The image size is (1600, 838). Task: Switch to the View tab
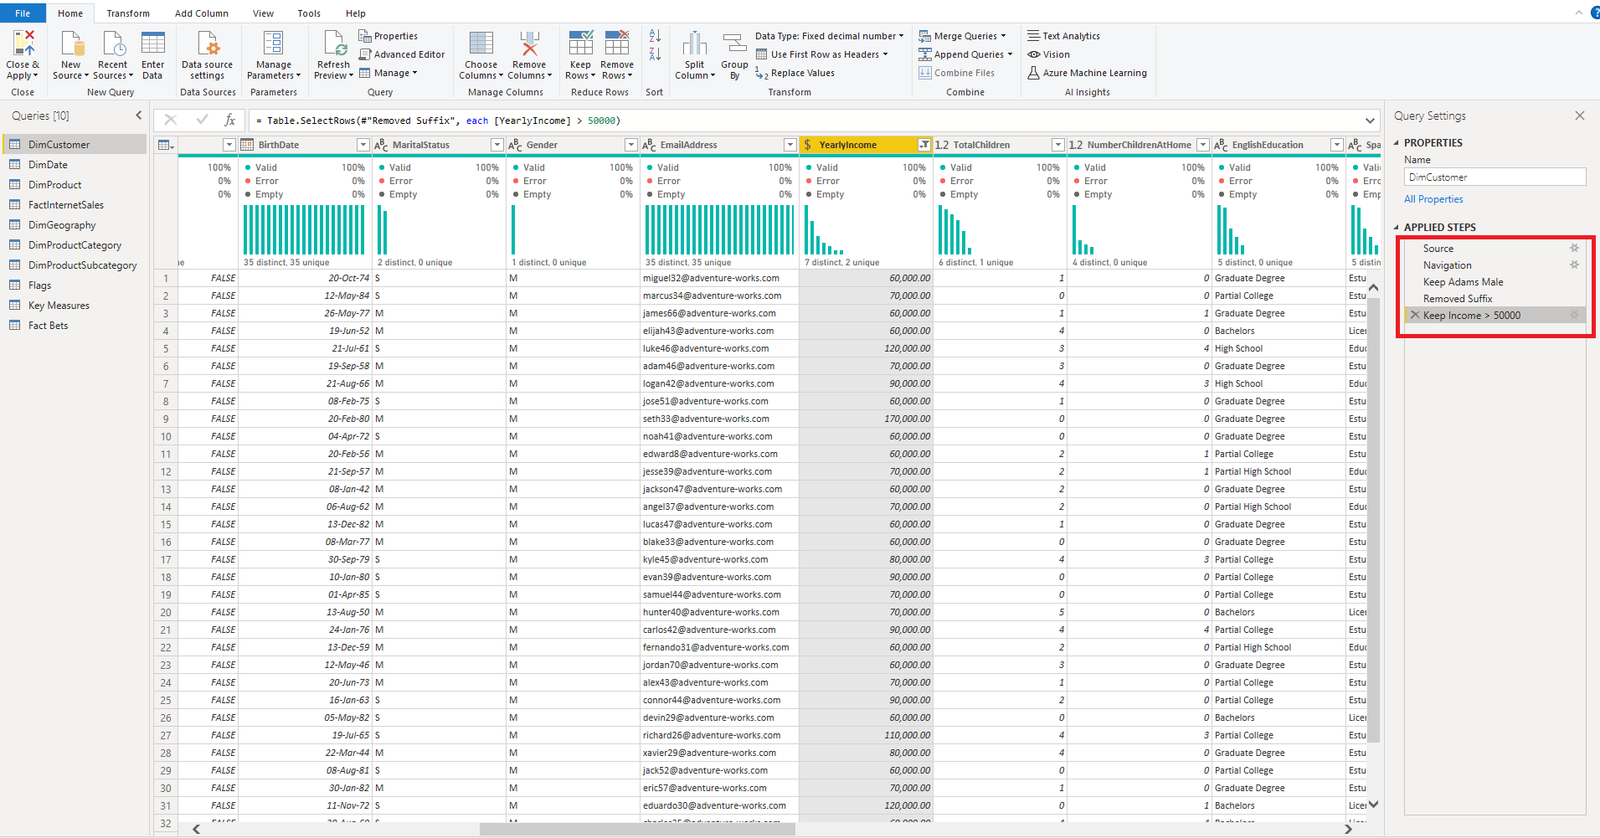(x=263, y=13)
